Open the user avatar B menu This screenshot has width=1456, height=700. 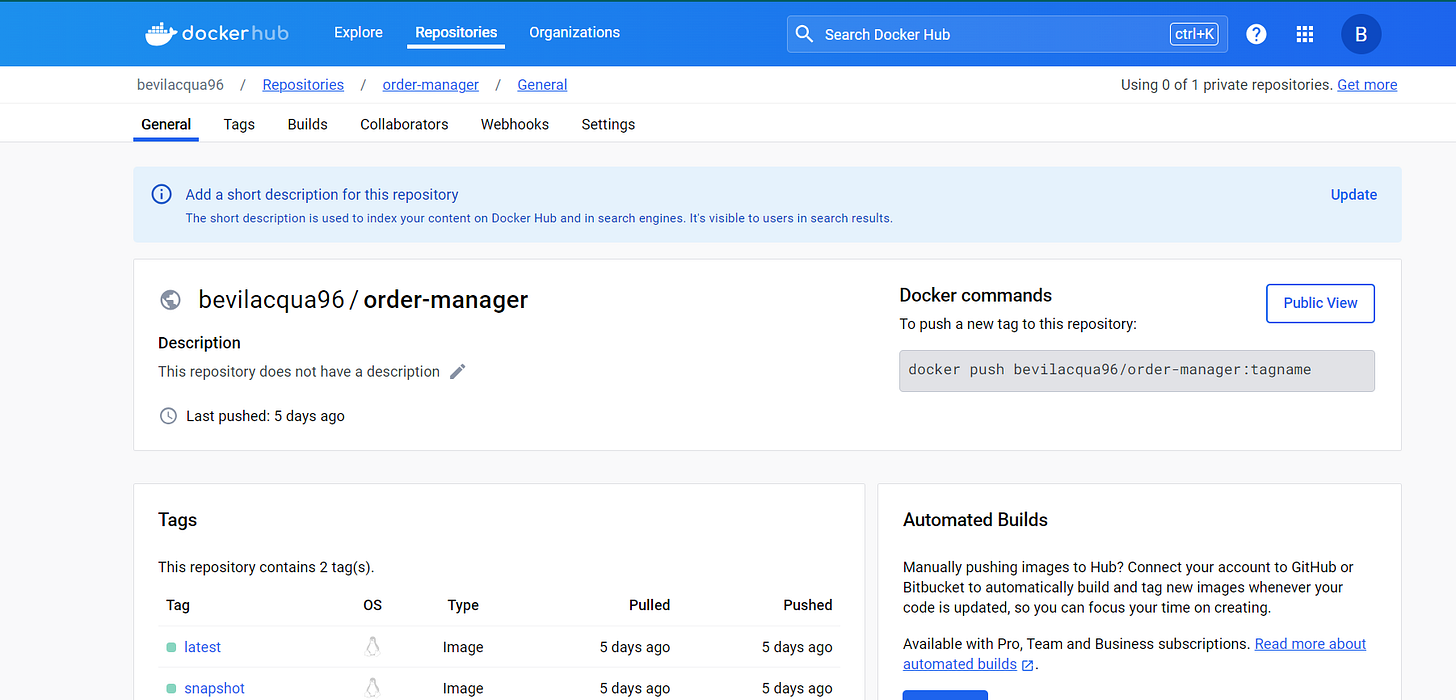pos(1361,34)
